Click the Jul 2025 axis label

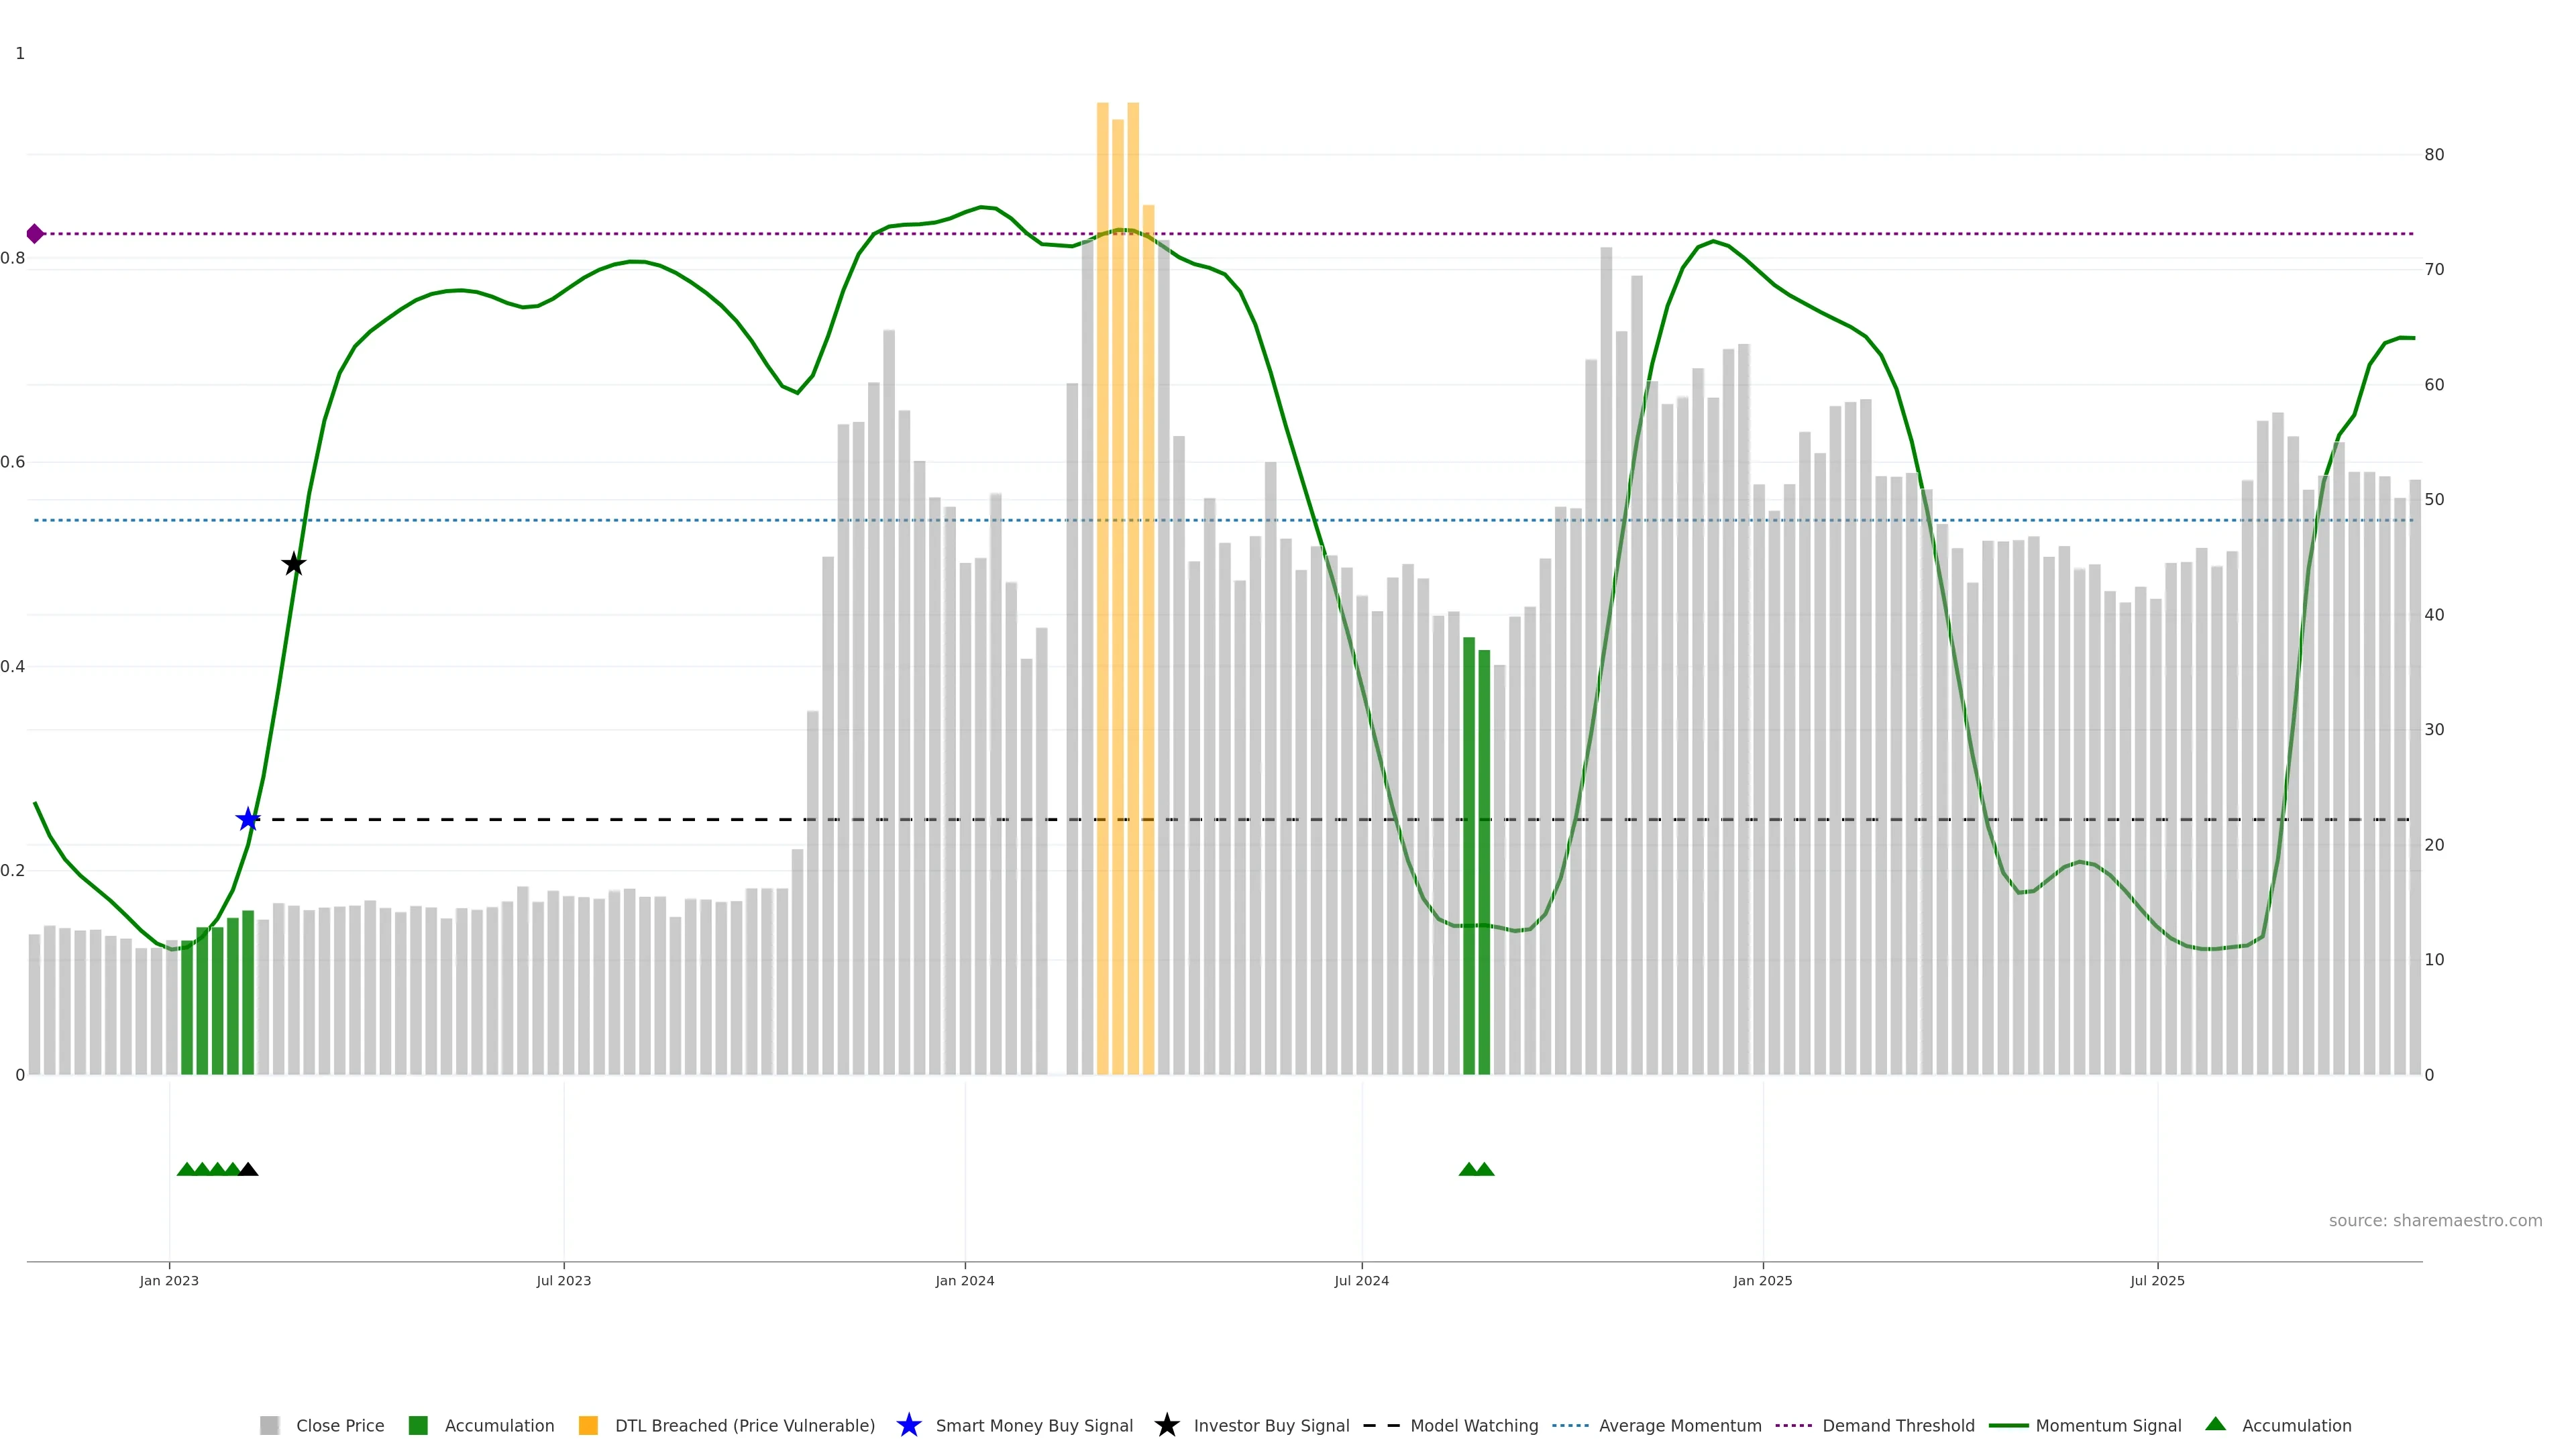tap(2157, 1280)
